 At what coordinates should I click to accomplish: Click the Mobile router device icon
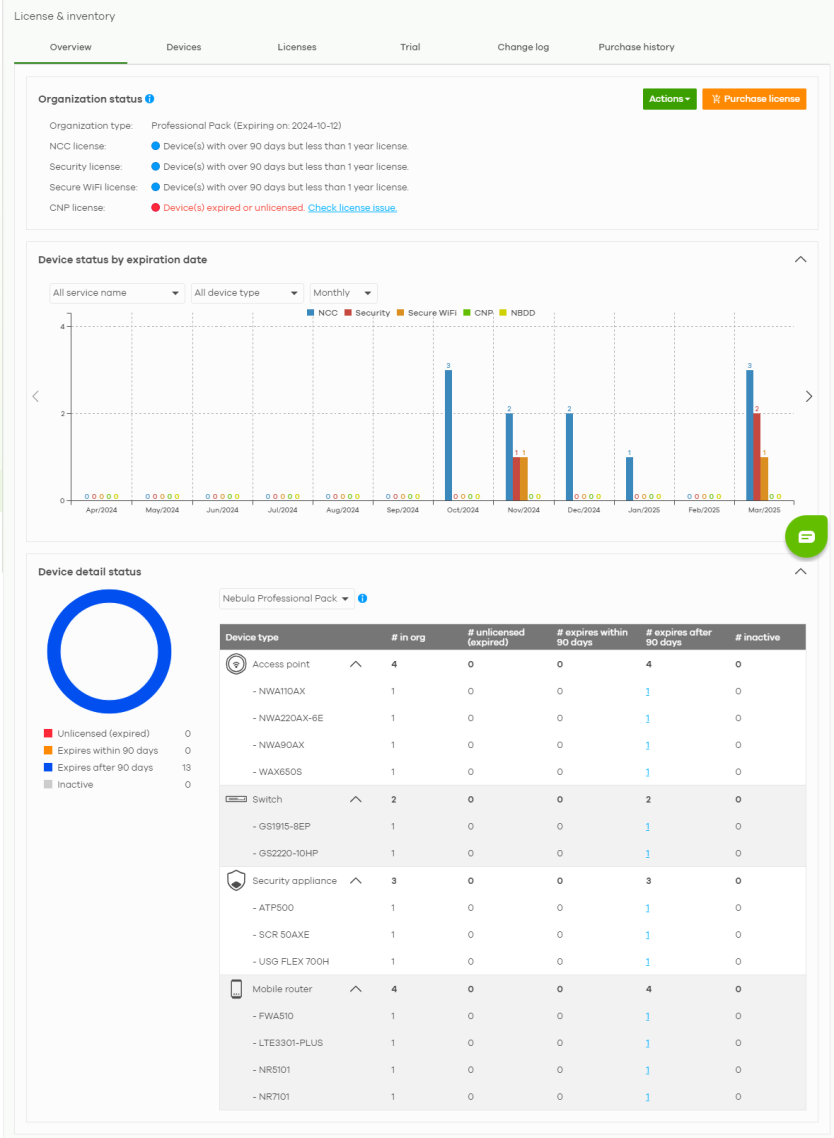click(236, 989)
